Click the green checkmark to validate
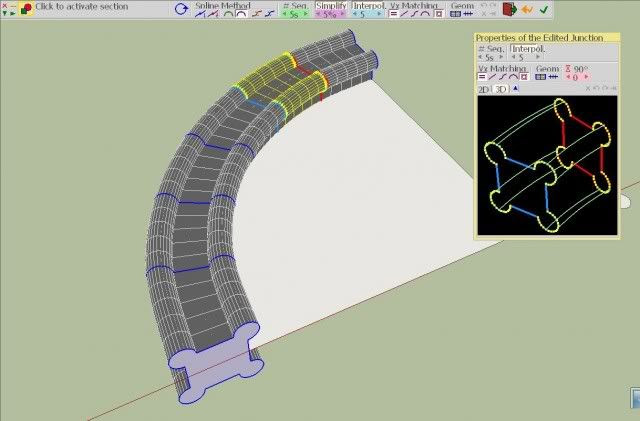 tap(544, 9)
